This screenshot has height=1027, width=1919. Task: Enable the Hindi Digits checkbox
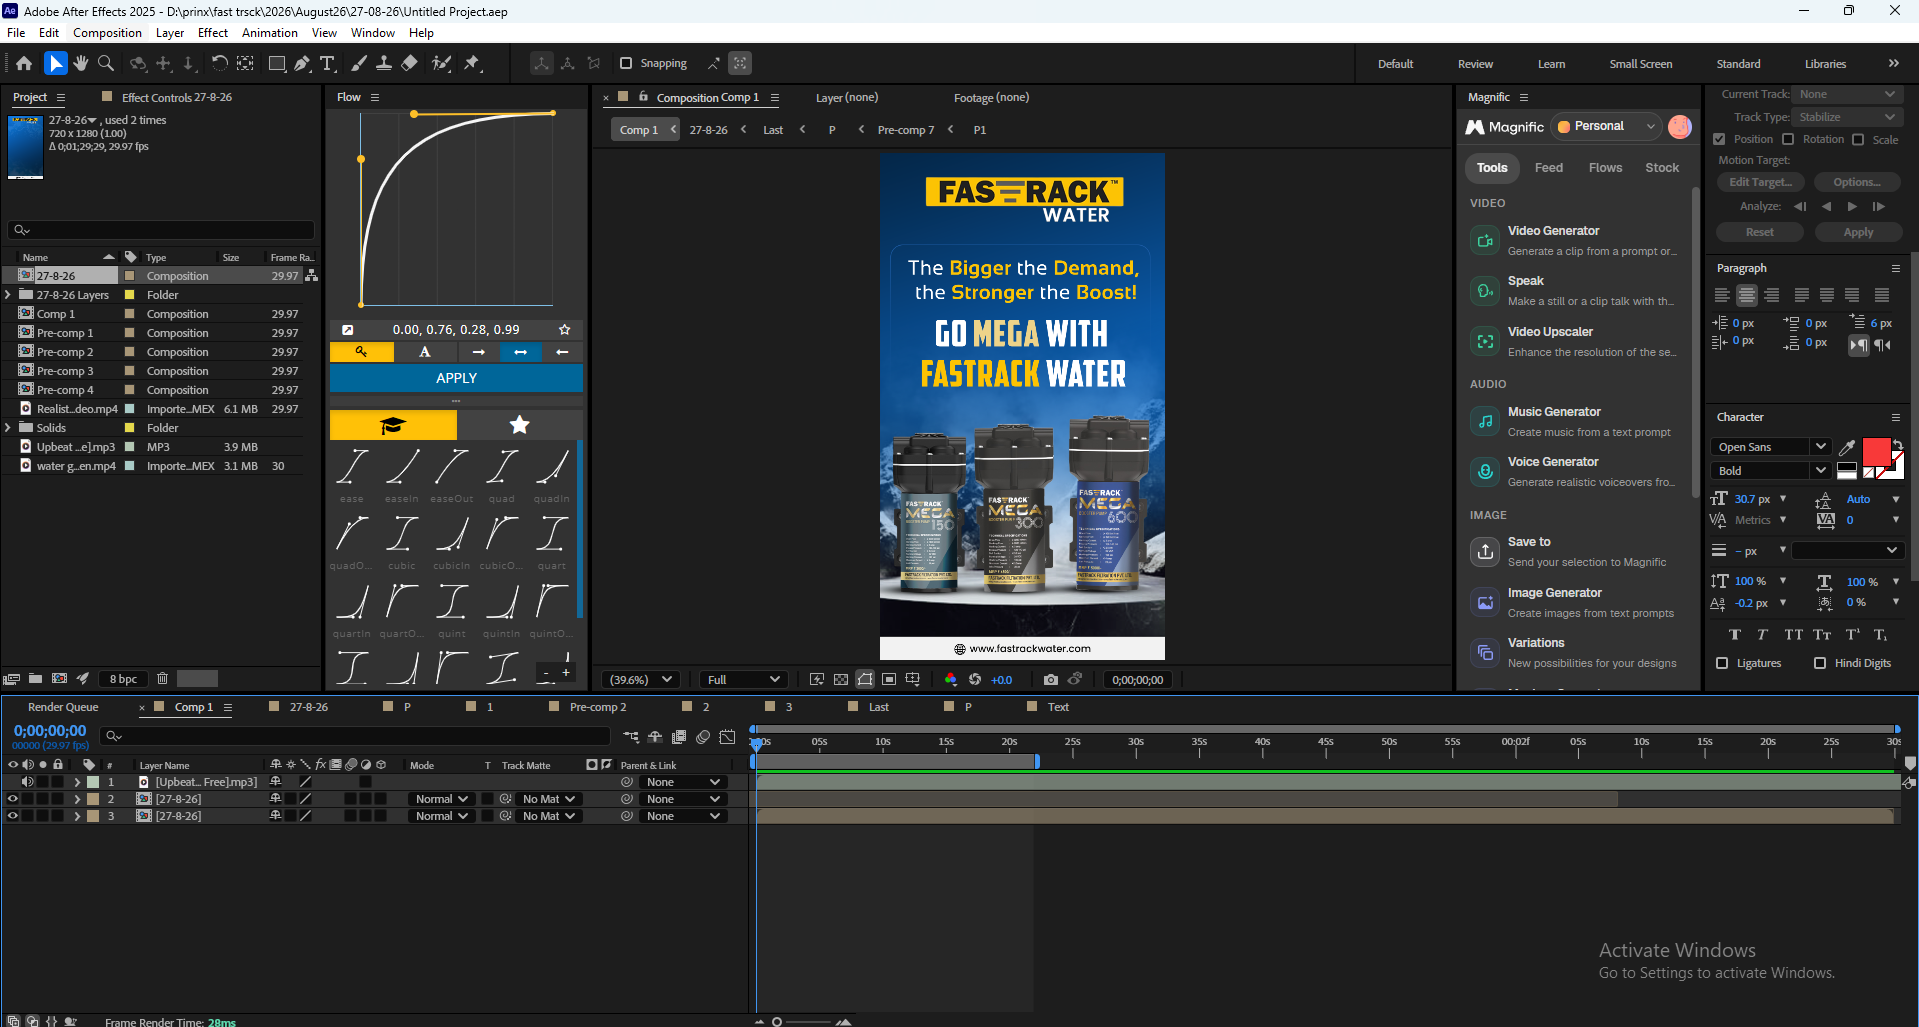pos(1820,663)
